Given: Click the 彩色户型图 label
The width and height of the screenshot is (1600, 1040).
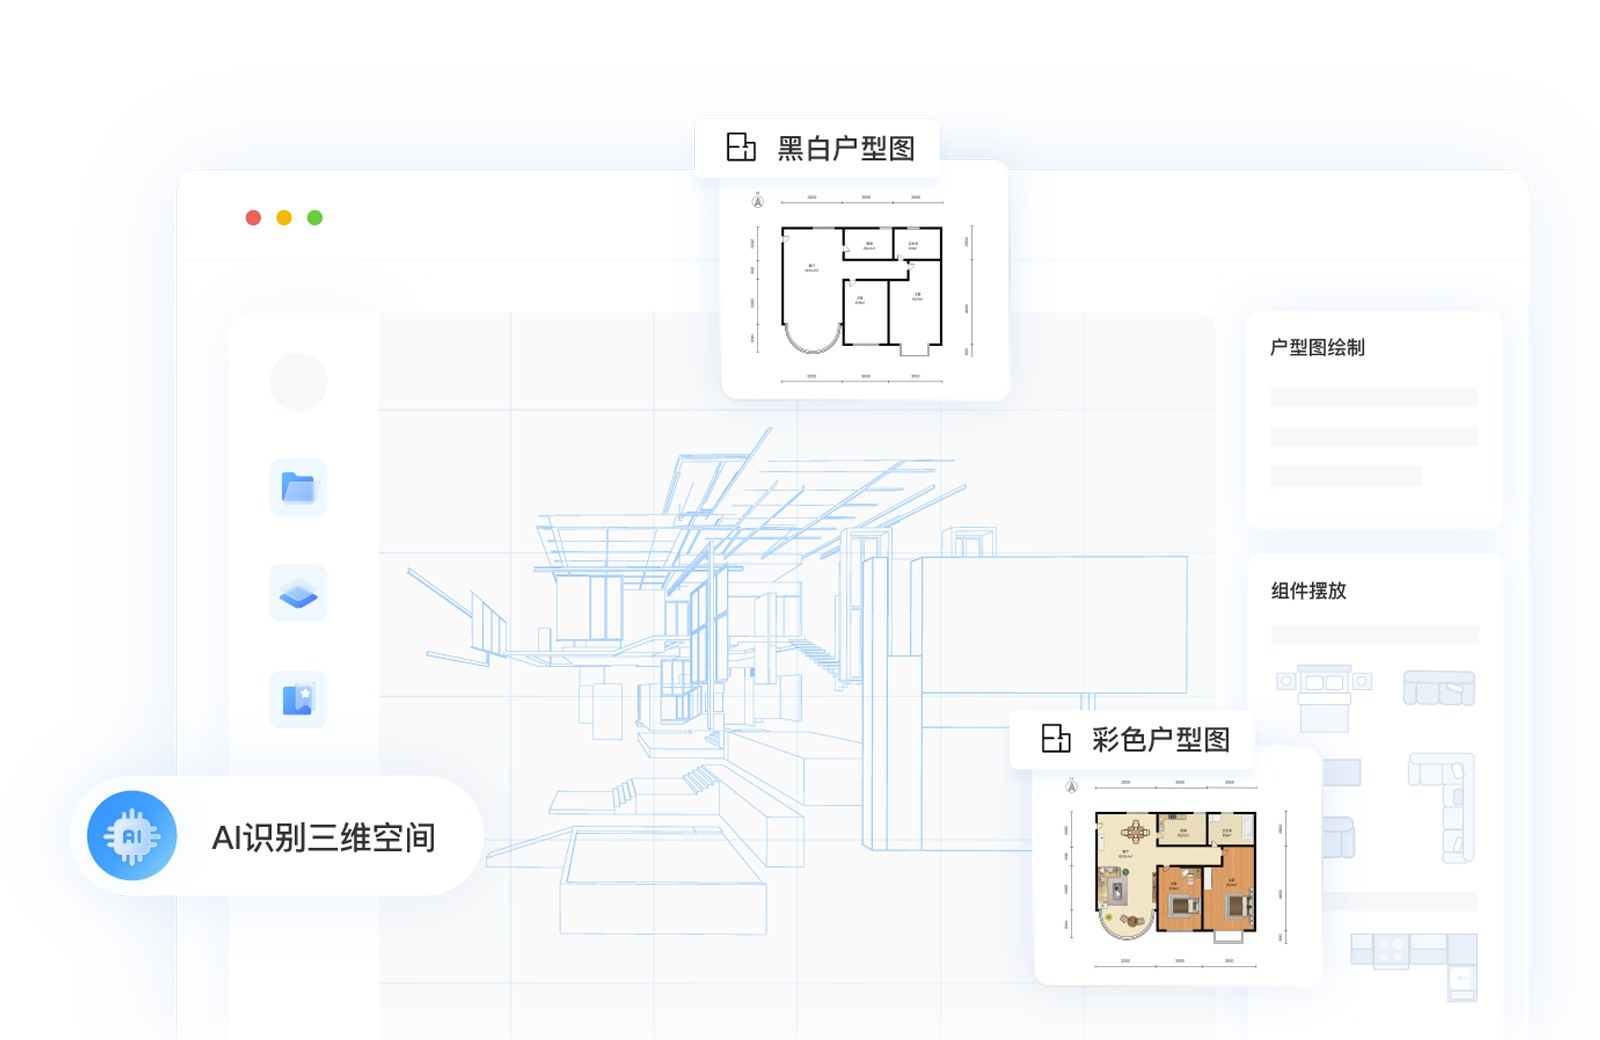Looking at the screenshot, I should [1160, 740].
